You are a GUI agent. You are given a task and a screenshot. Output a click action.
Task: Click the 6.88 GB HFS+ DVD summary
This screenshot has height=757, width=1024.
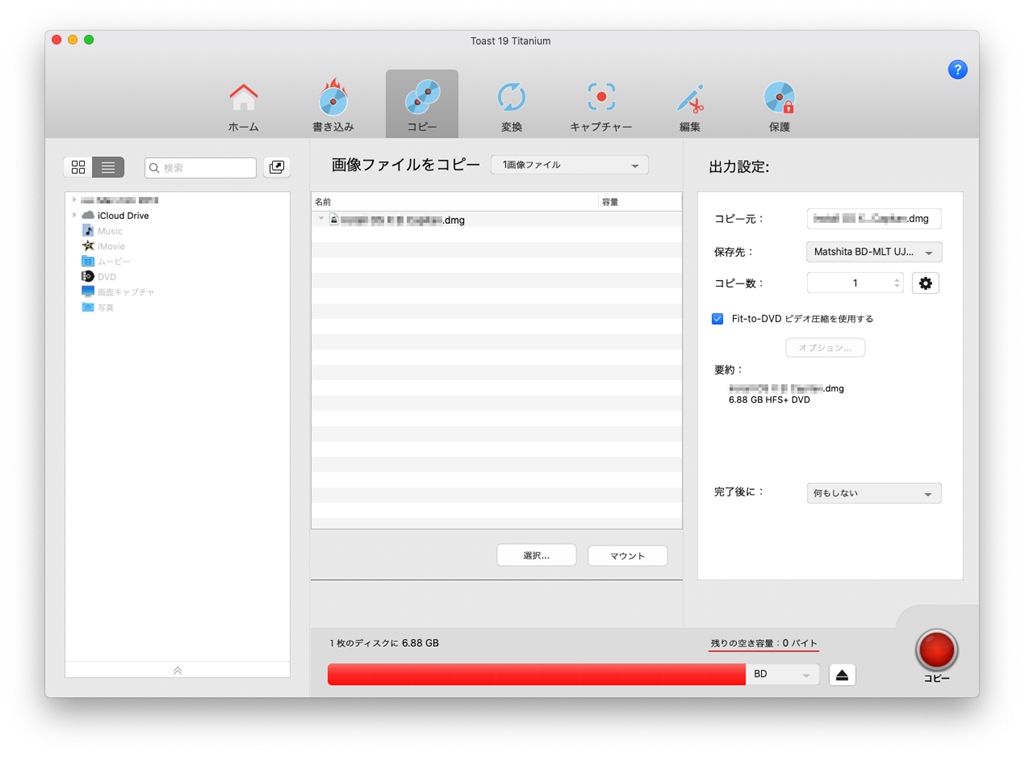point(769,400)
